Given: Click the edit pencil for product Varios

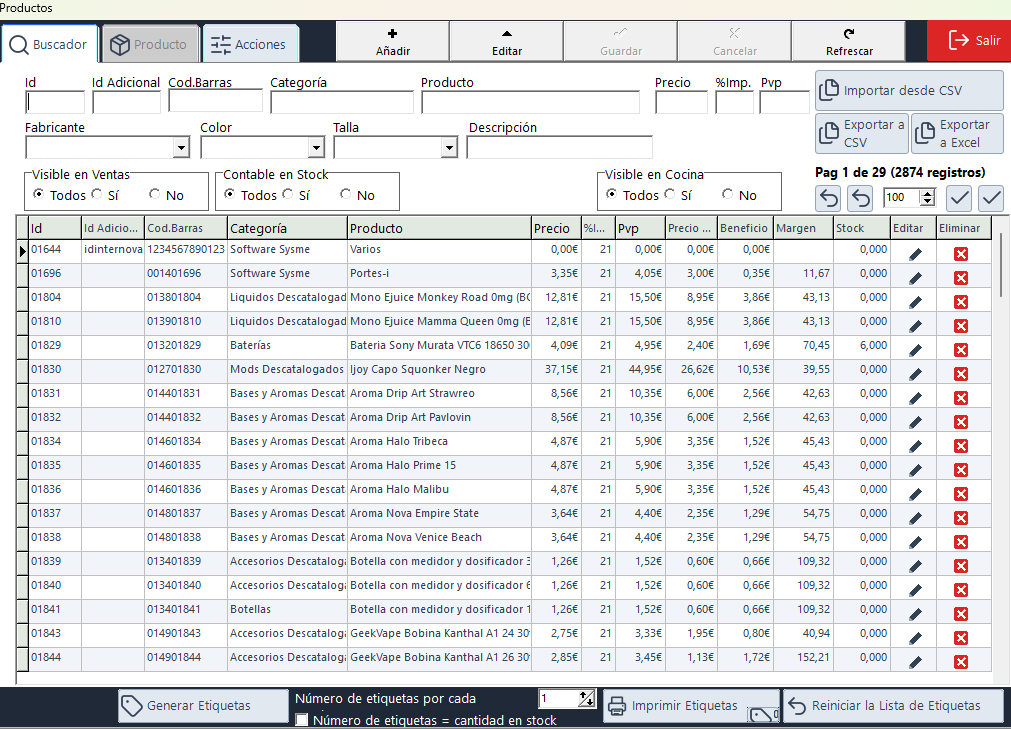Looking at the screenshot, I should pyautogui.click(x=915, y=254).
